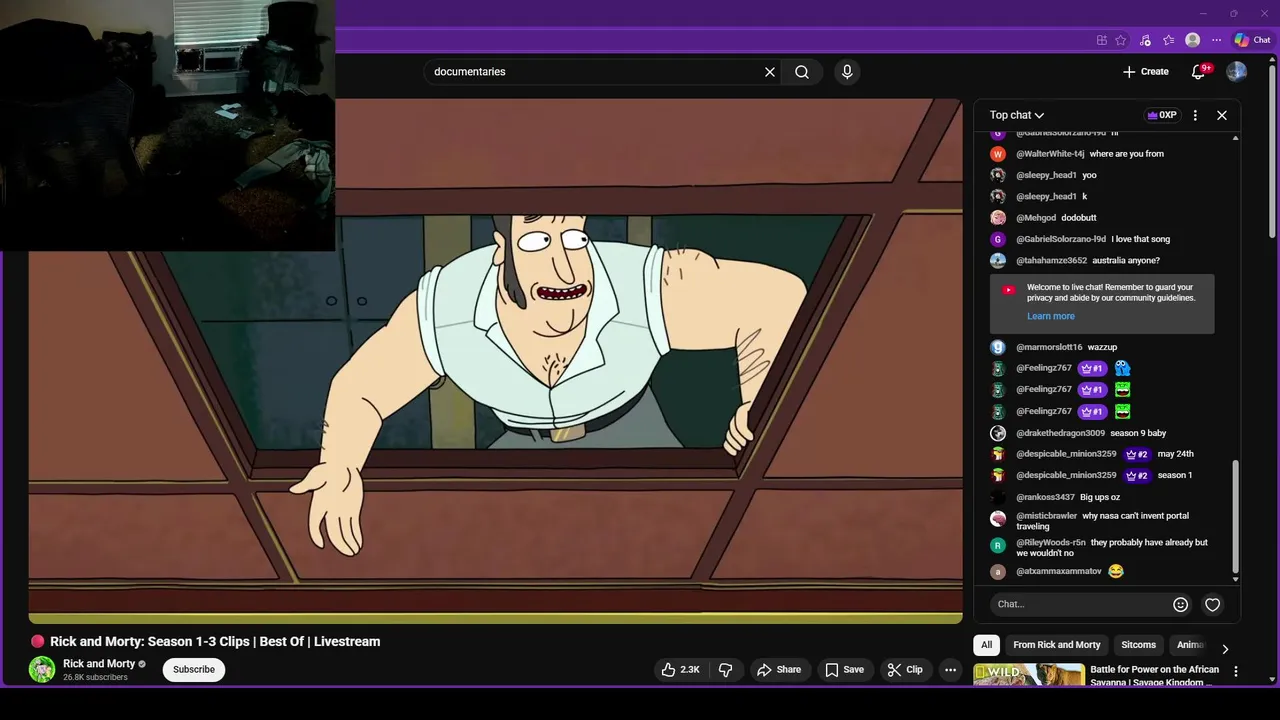Open options menu for Battle for Power video

pyautogui.click(x=1236, y=671)
